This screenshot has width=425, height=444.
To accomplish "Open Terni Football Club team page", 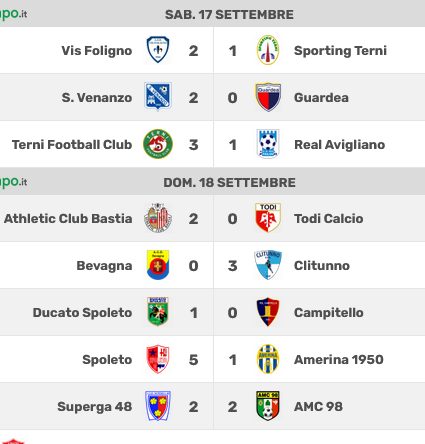I will pyautogui.click(x=72, y=145).
